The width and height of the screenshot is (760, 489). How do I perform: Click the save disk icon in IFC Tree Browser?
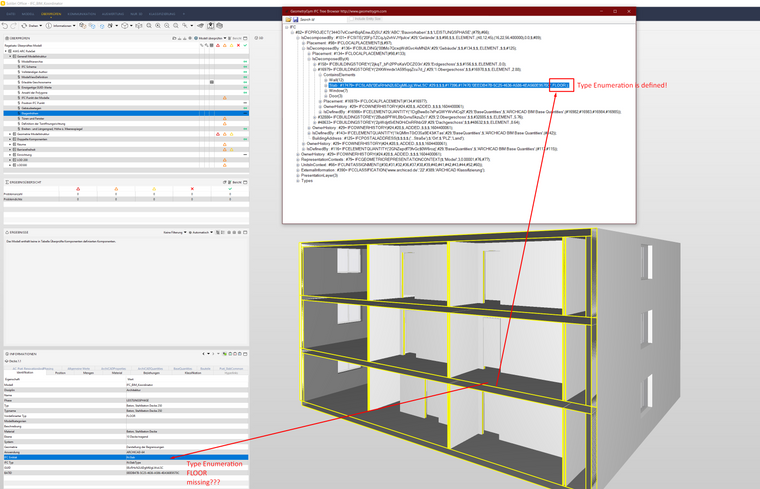click(x=295, y=19)
